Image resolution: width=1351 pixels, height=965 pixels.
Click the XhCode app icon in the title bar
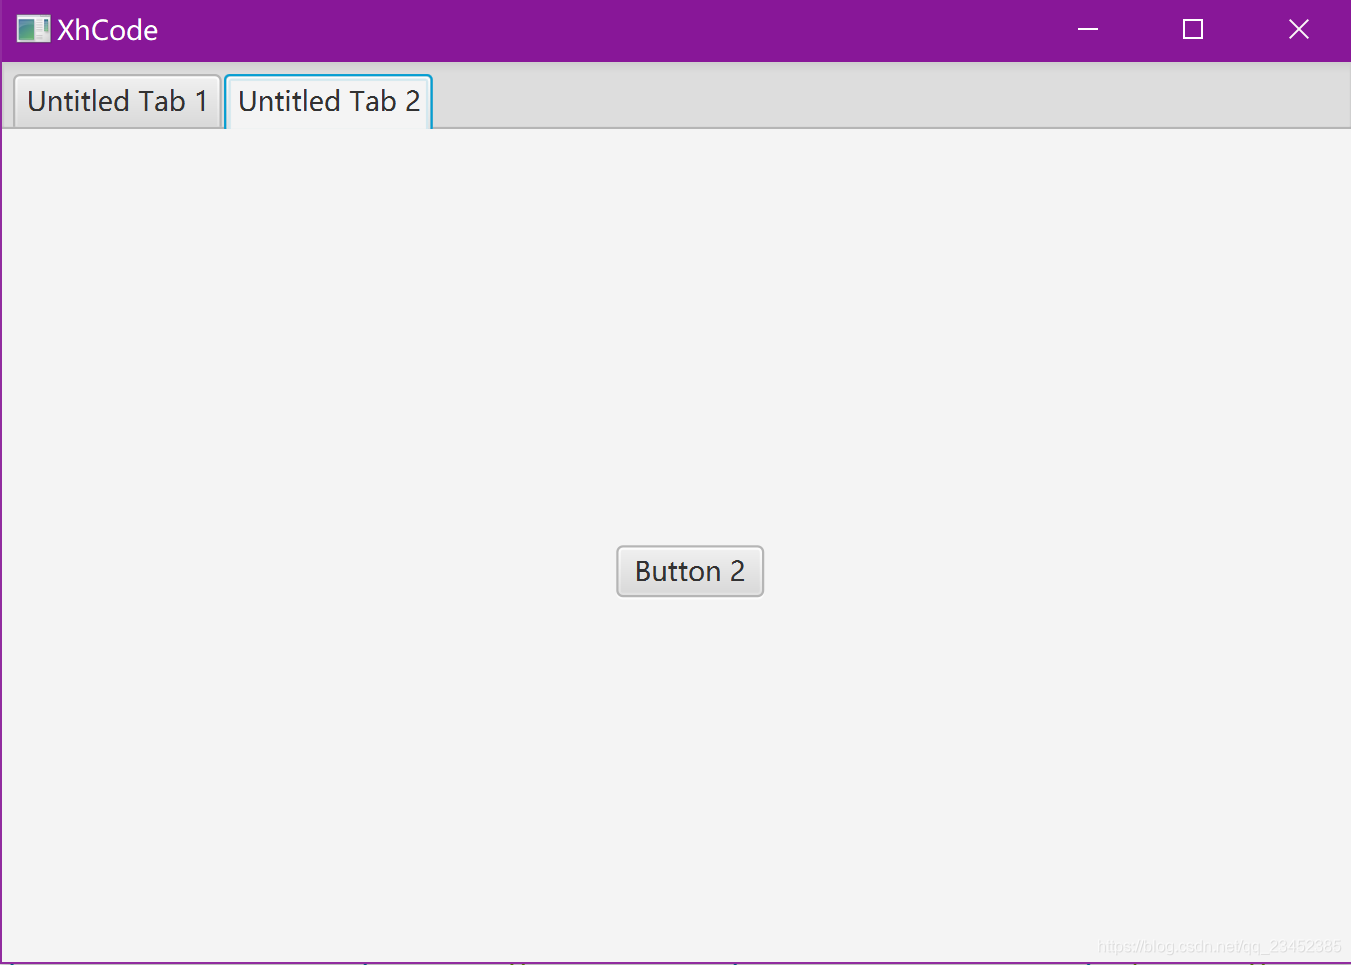(x=33, y=29)
